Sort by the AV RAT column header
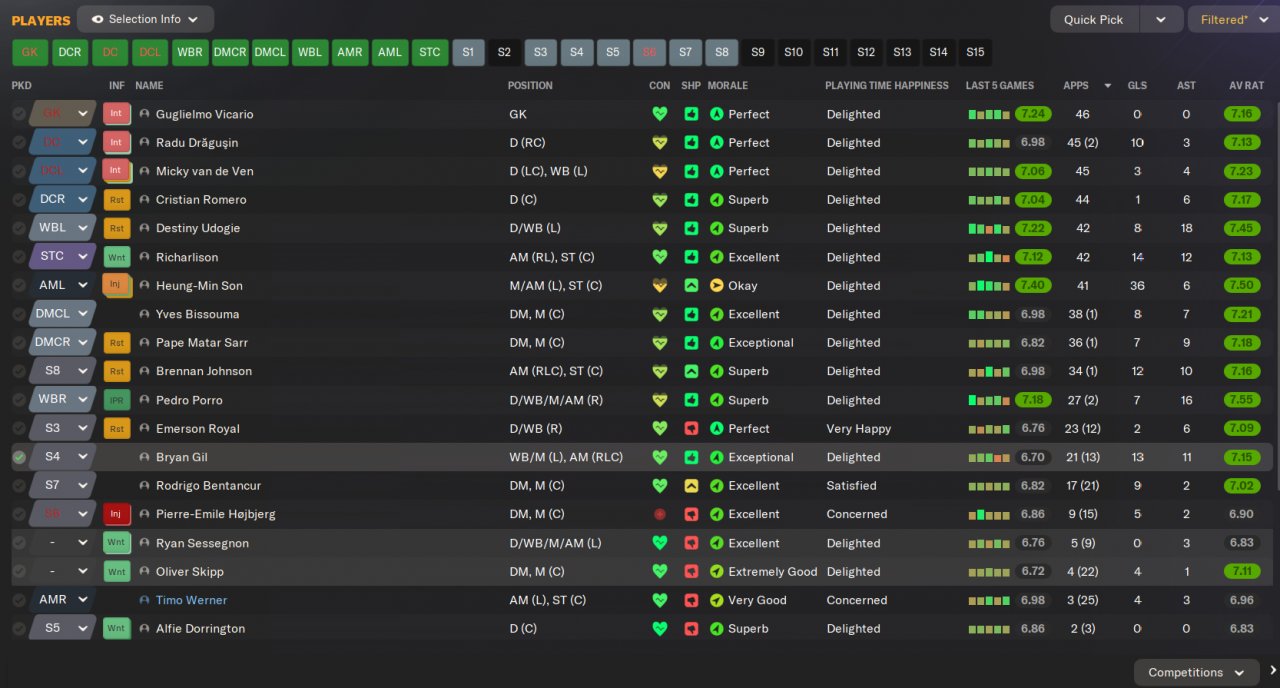The image size is (1280, 688). (x=1247, y=86)
